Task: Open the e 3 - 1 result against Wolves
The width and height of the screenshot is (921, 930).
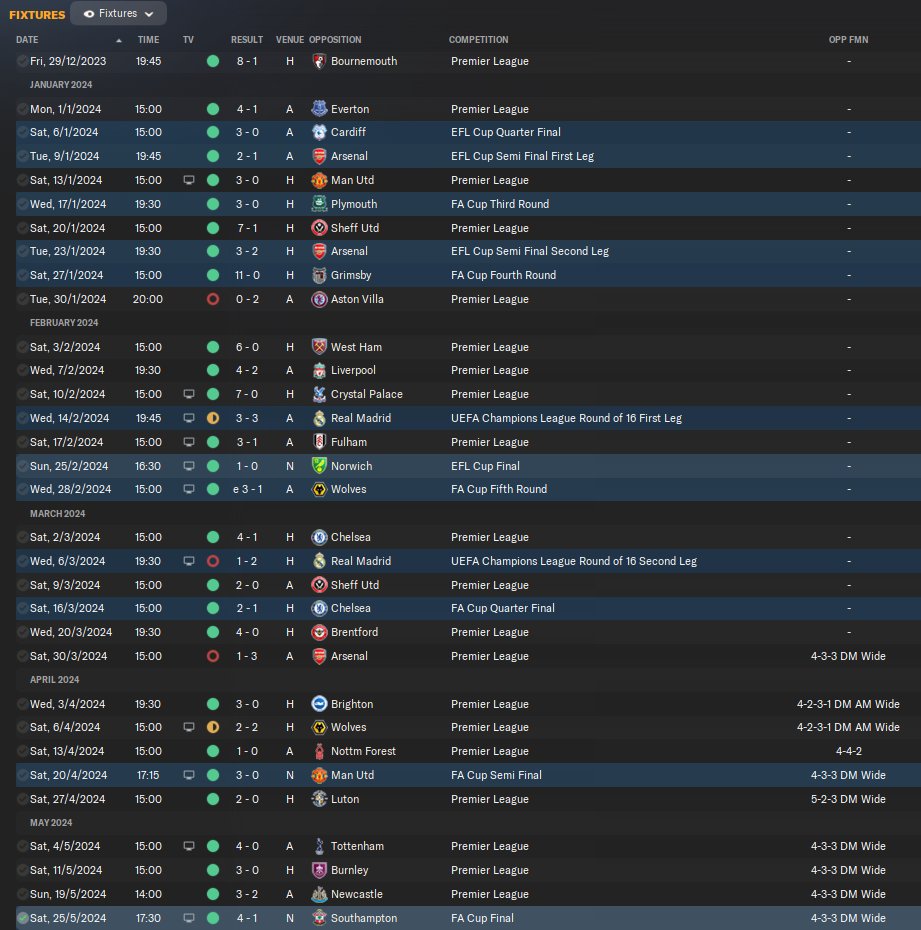Action: 247,489
